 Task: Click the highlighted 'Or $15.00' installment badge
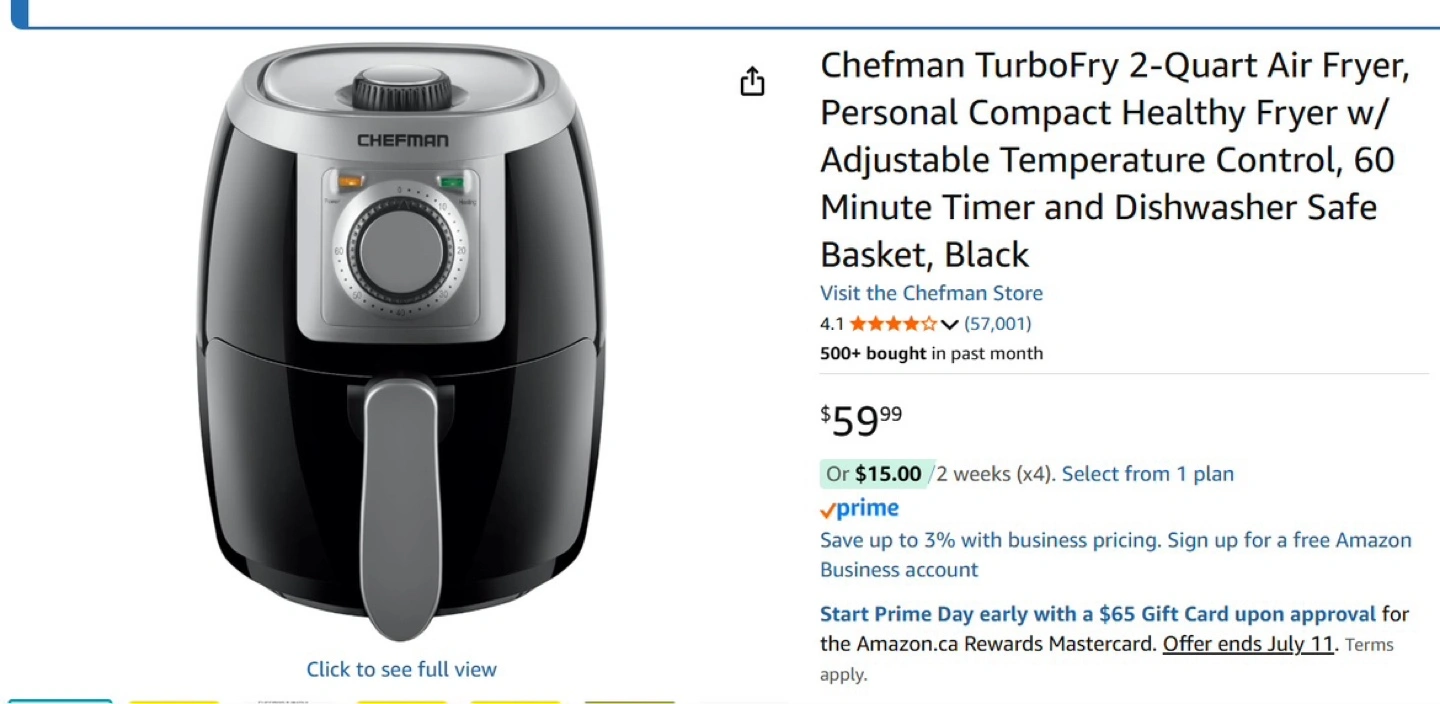[874, 474]
